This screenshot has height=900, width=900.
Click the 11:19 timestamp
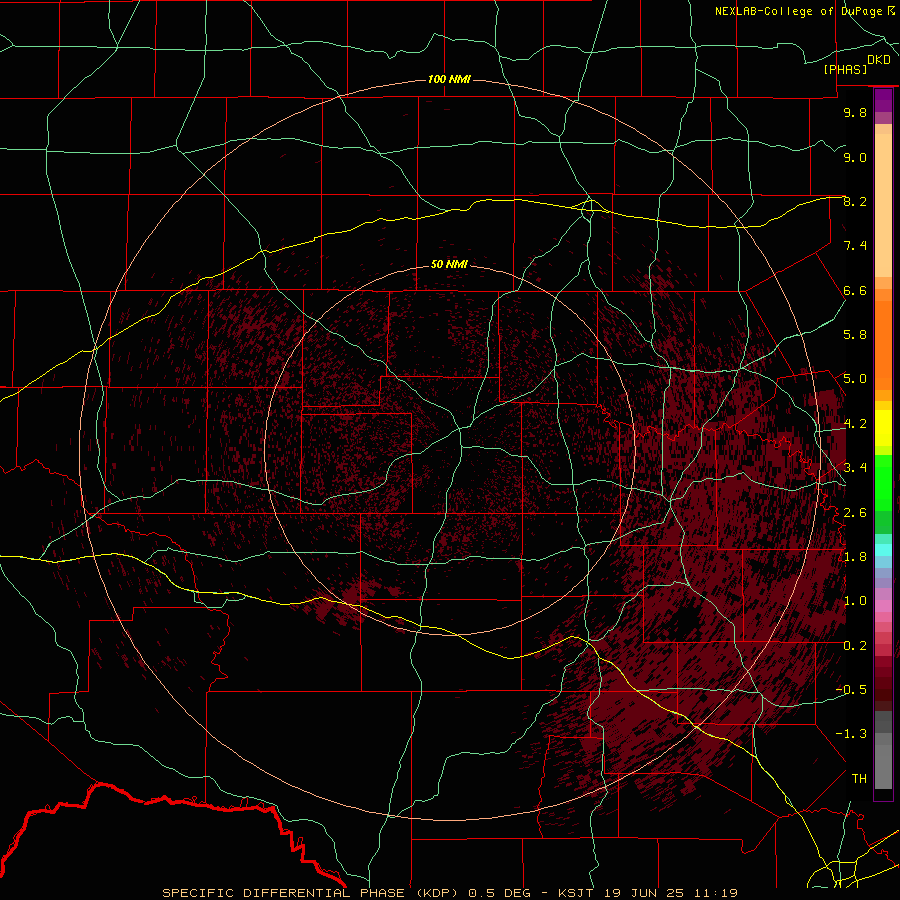click(715, 893)
